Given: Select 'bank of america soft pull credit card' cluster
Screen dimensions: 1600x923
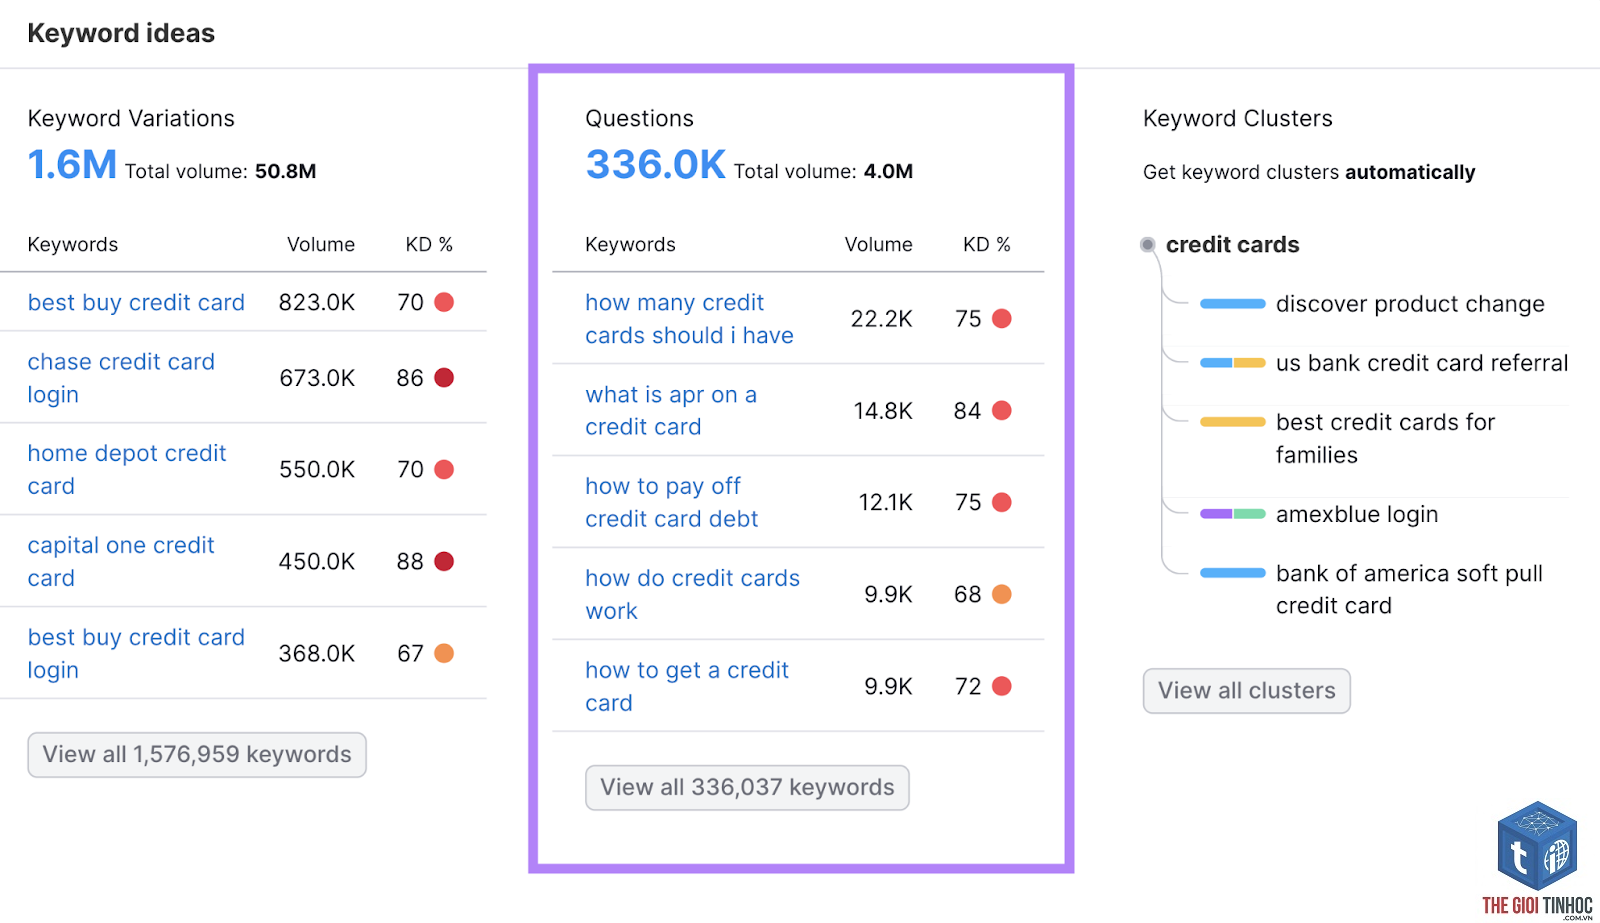Looking at the screenshot, I should click(x=1409, y=589).
